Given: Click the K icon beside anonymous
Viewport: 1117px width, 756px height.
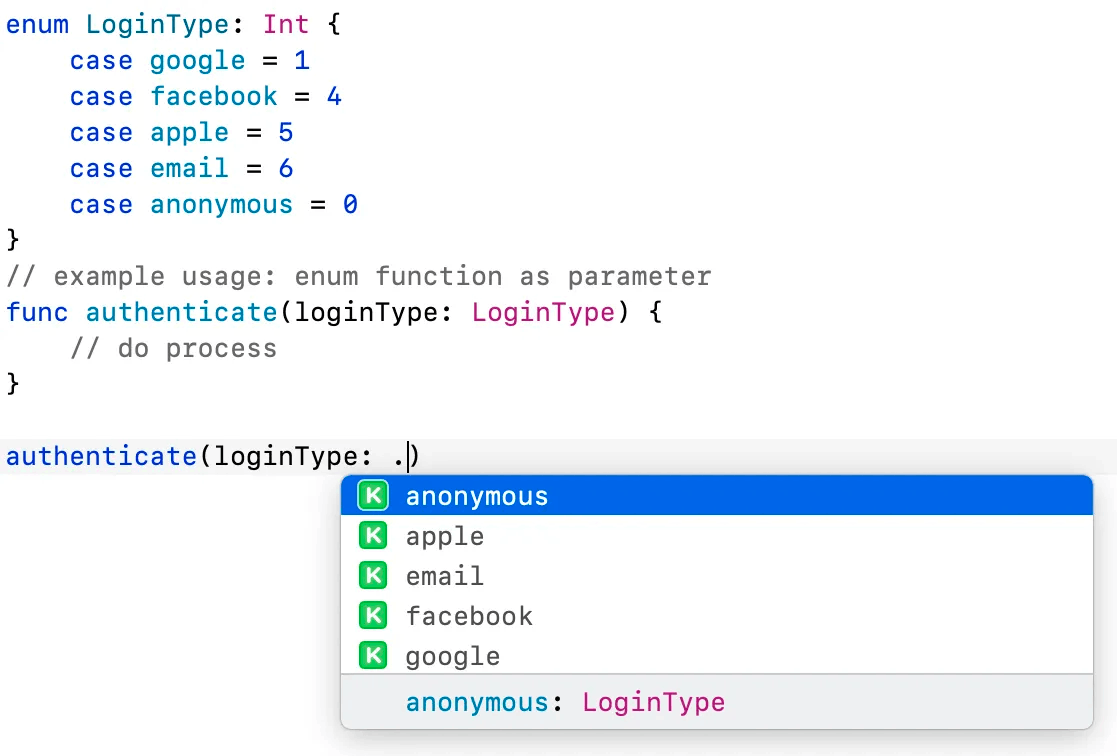Looking at the screenshot, I should pyautogui.click(x=373, y=495).
